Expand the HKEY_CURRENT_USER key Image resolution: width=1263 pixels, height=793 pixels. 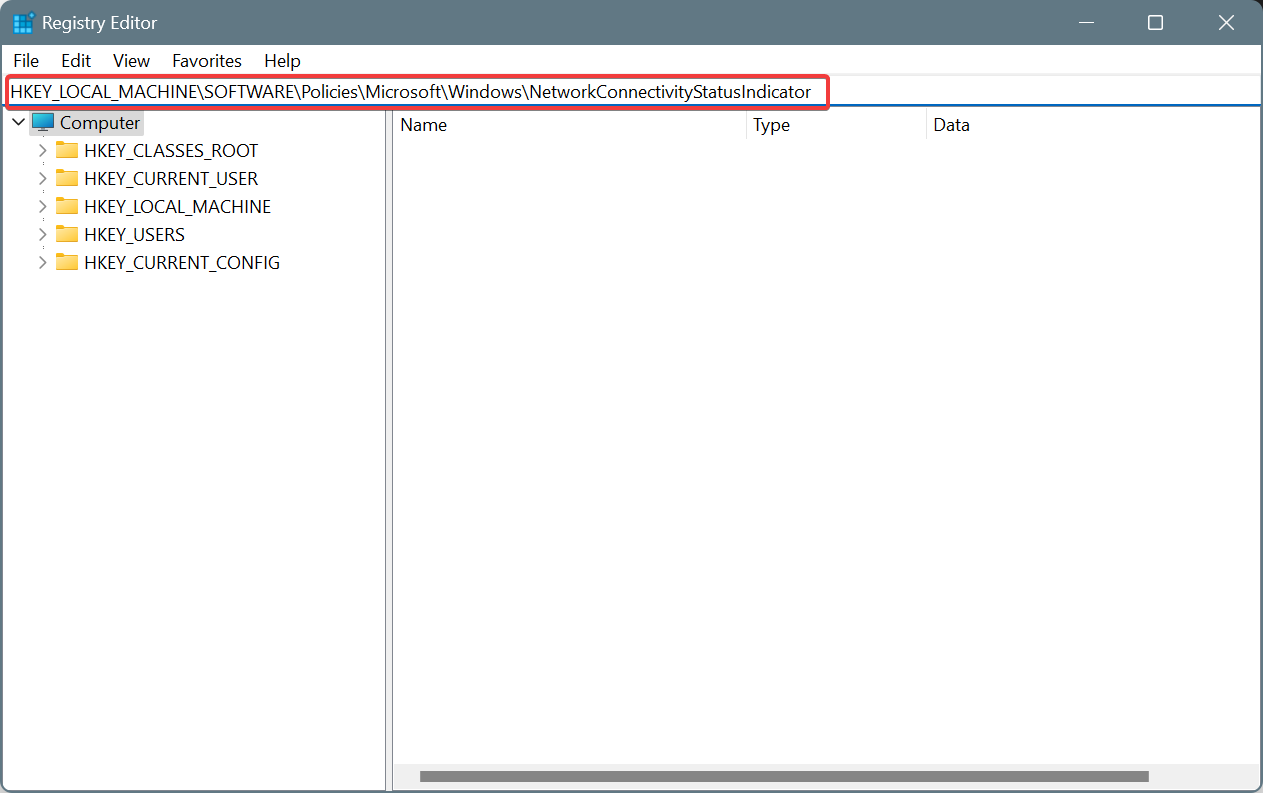[42, 178]
